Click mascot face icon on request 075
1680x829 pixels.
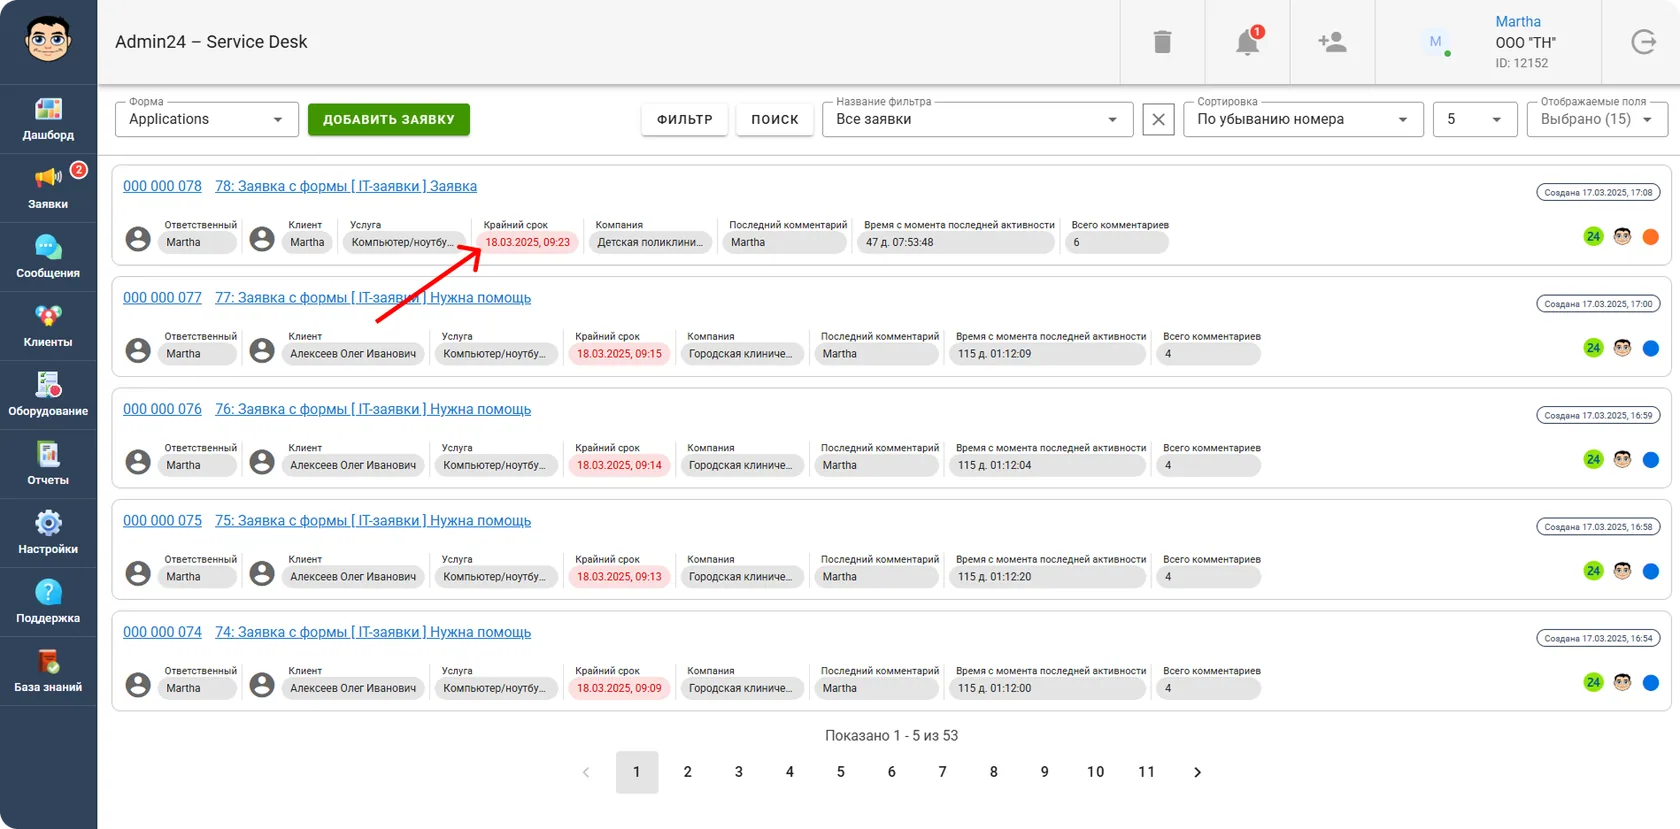coord(1622,571)
